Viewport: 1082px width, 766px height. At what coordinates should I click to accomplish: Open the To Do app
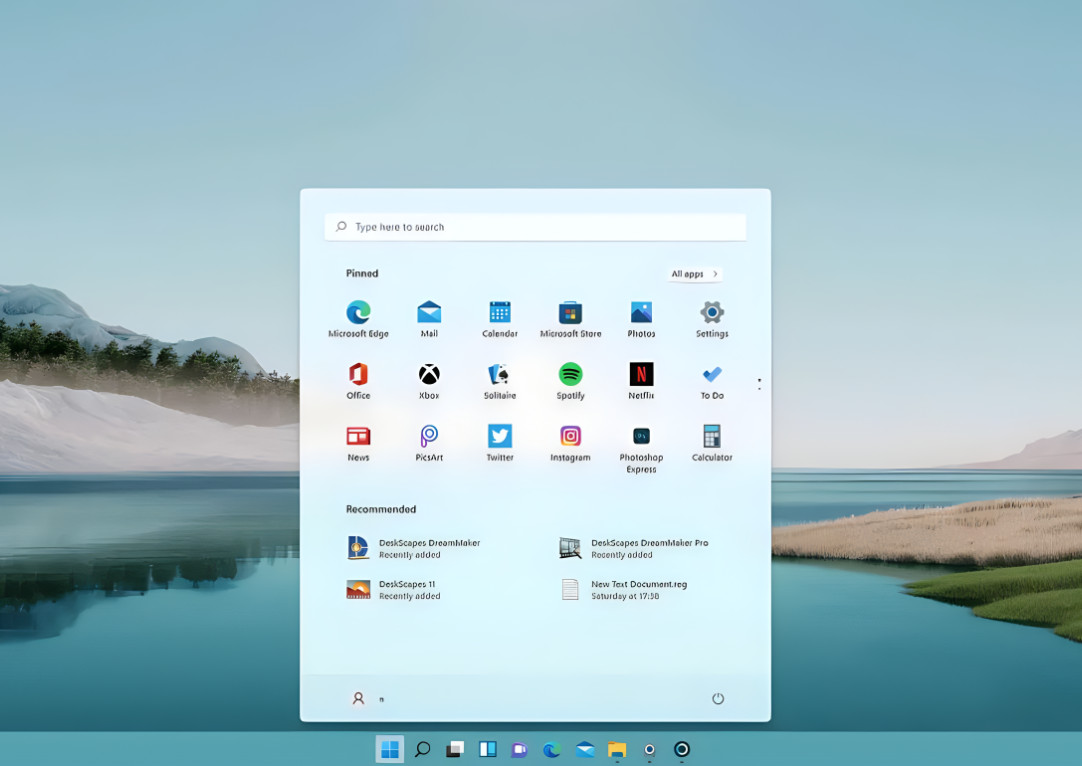click(x=712, y=375)
